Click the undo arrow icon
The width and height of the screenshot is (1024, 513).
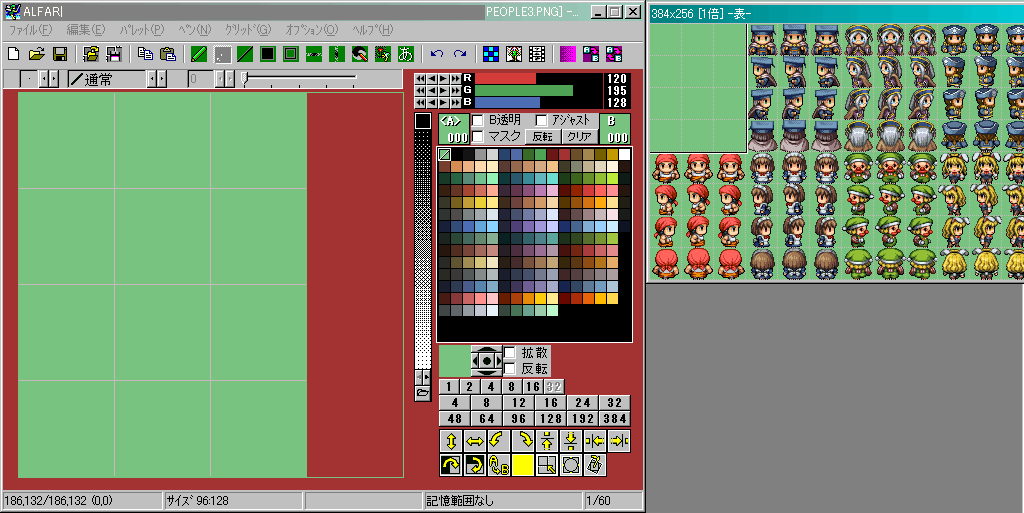(437, 54)
